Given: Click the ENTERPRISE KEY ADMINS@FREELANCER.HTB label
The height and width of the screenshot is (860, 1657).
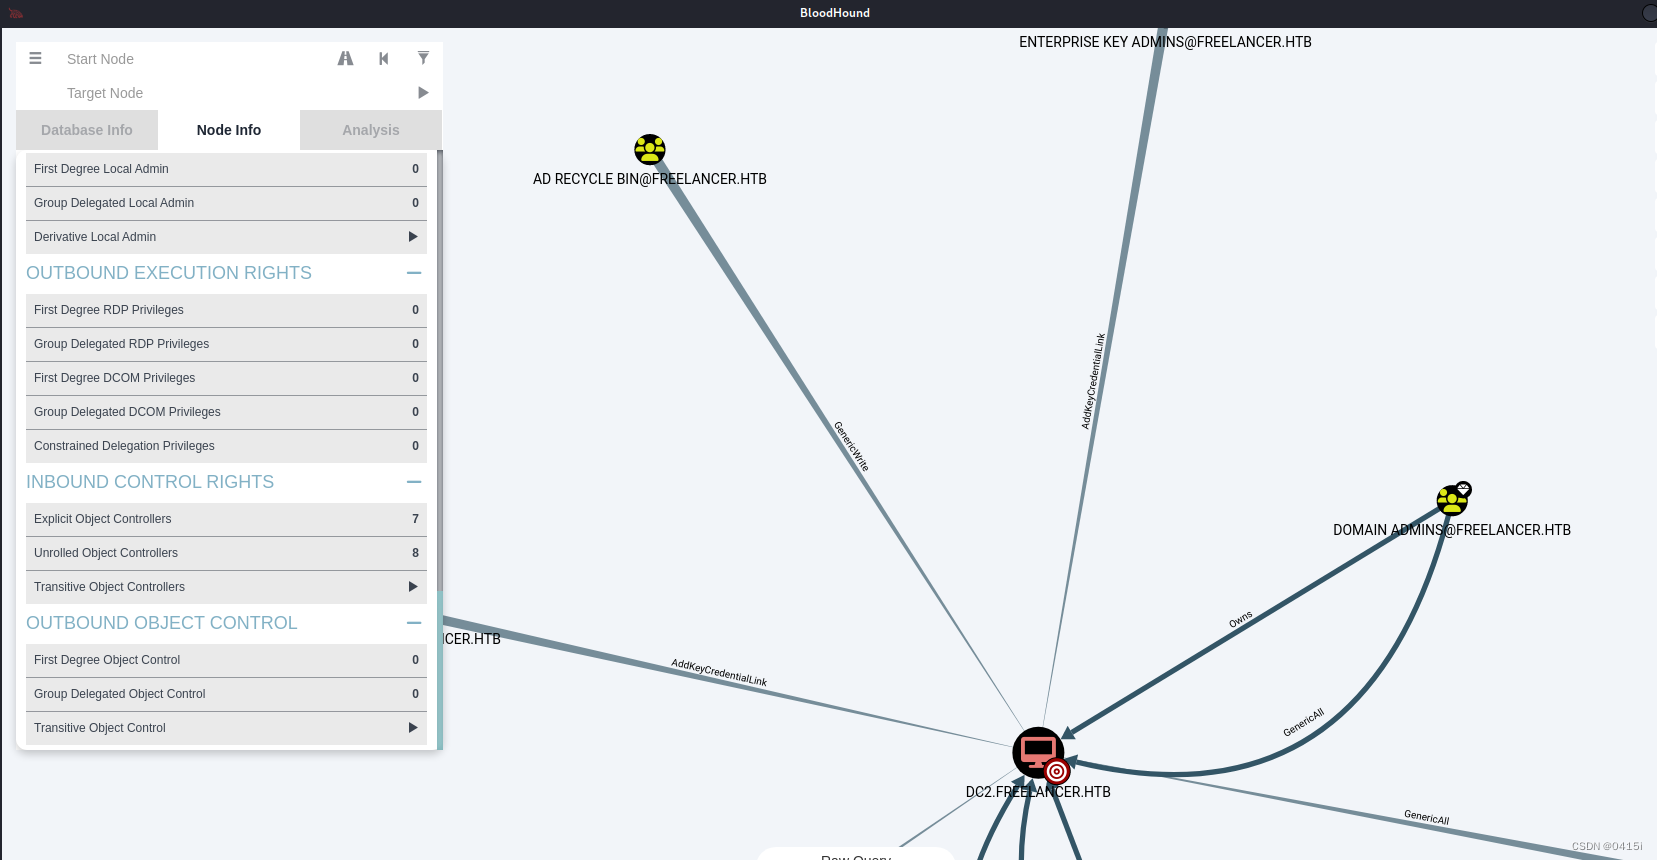Looking at the screenshot, I should (1165, 42).
